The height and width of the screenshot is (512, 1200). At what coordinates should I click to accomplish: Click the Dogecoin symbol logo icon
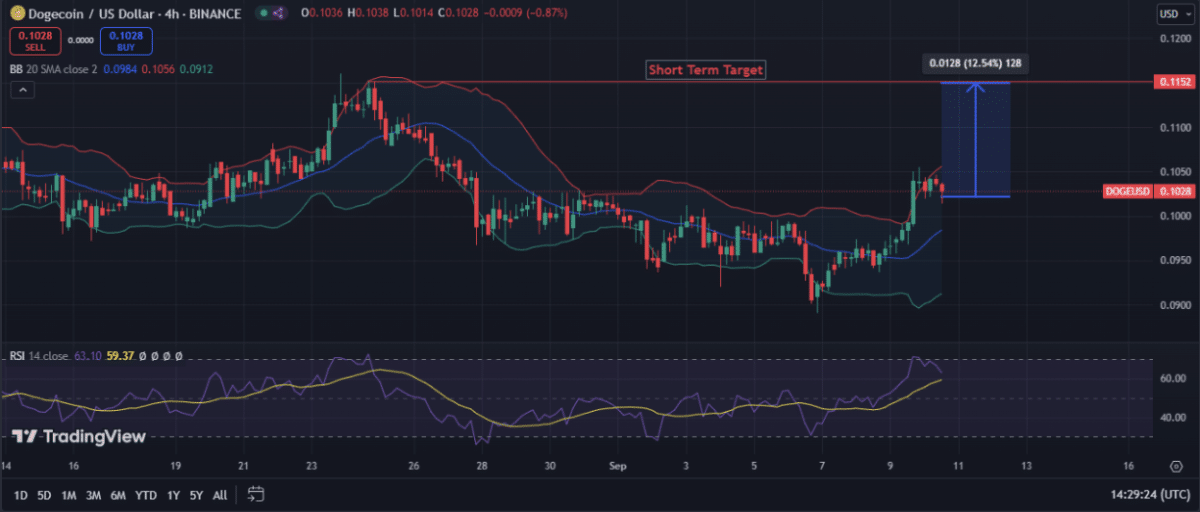click(x=17, y=13)
